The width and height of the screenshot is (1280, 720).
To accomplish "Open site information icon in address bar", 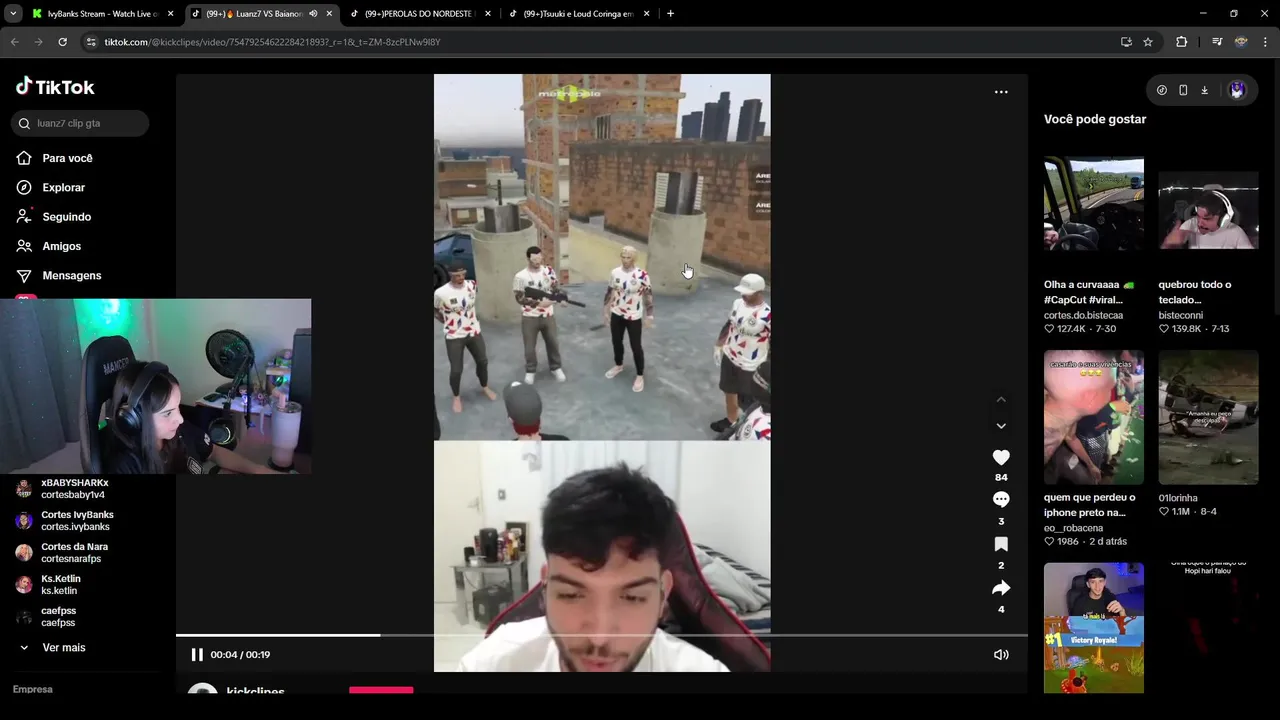I will [x=91, y=42].
